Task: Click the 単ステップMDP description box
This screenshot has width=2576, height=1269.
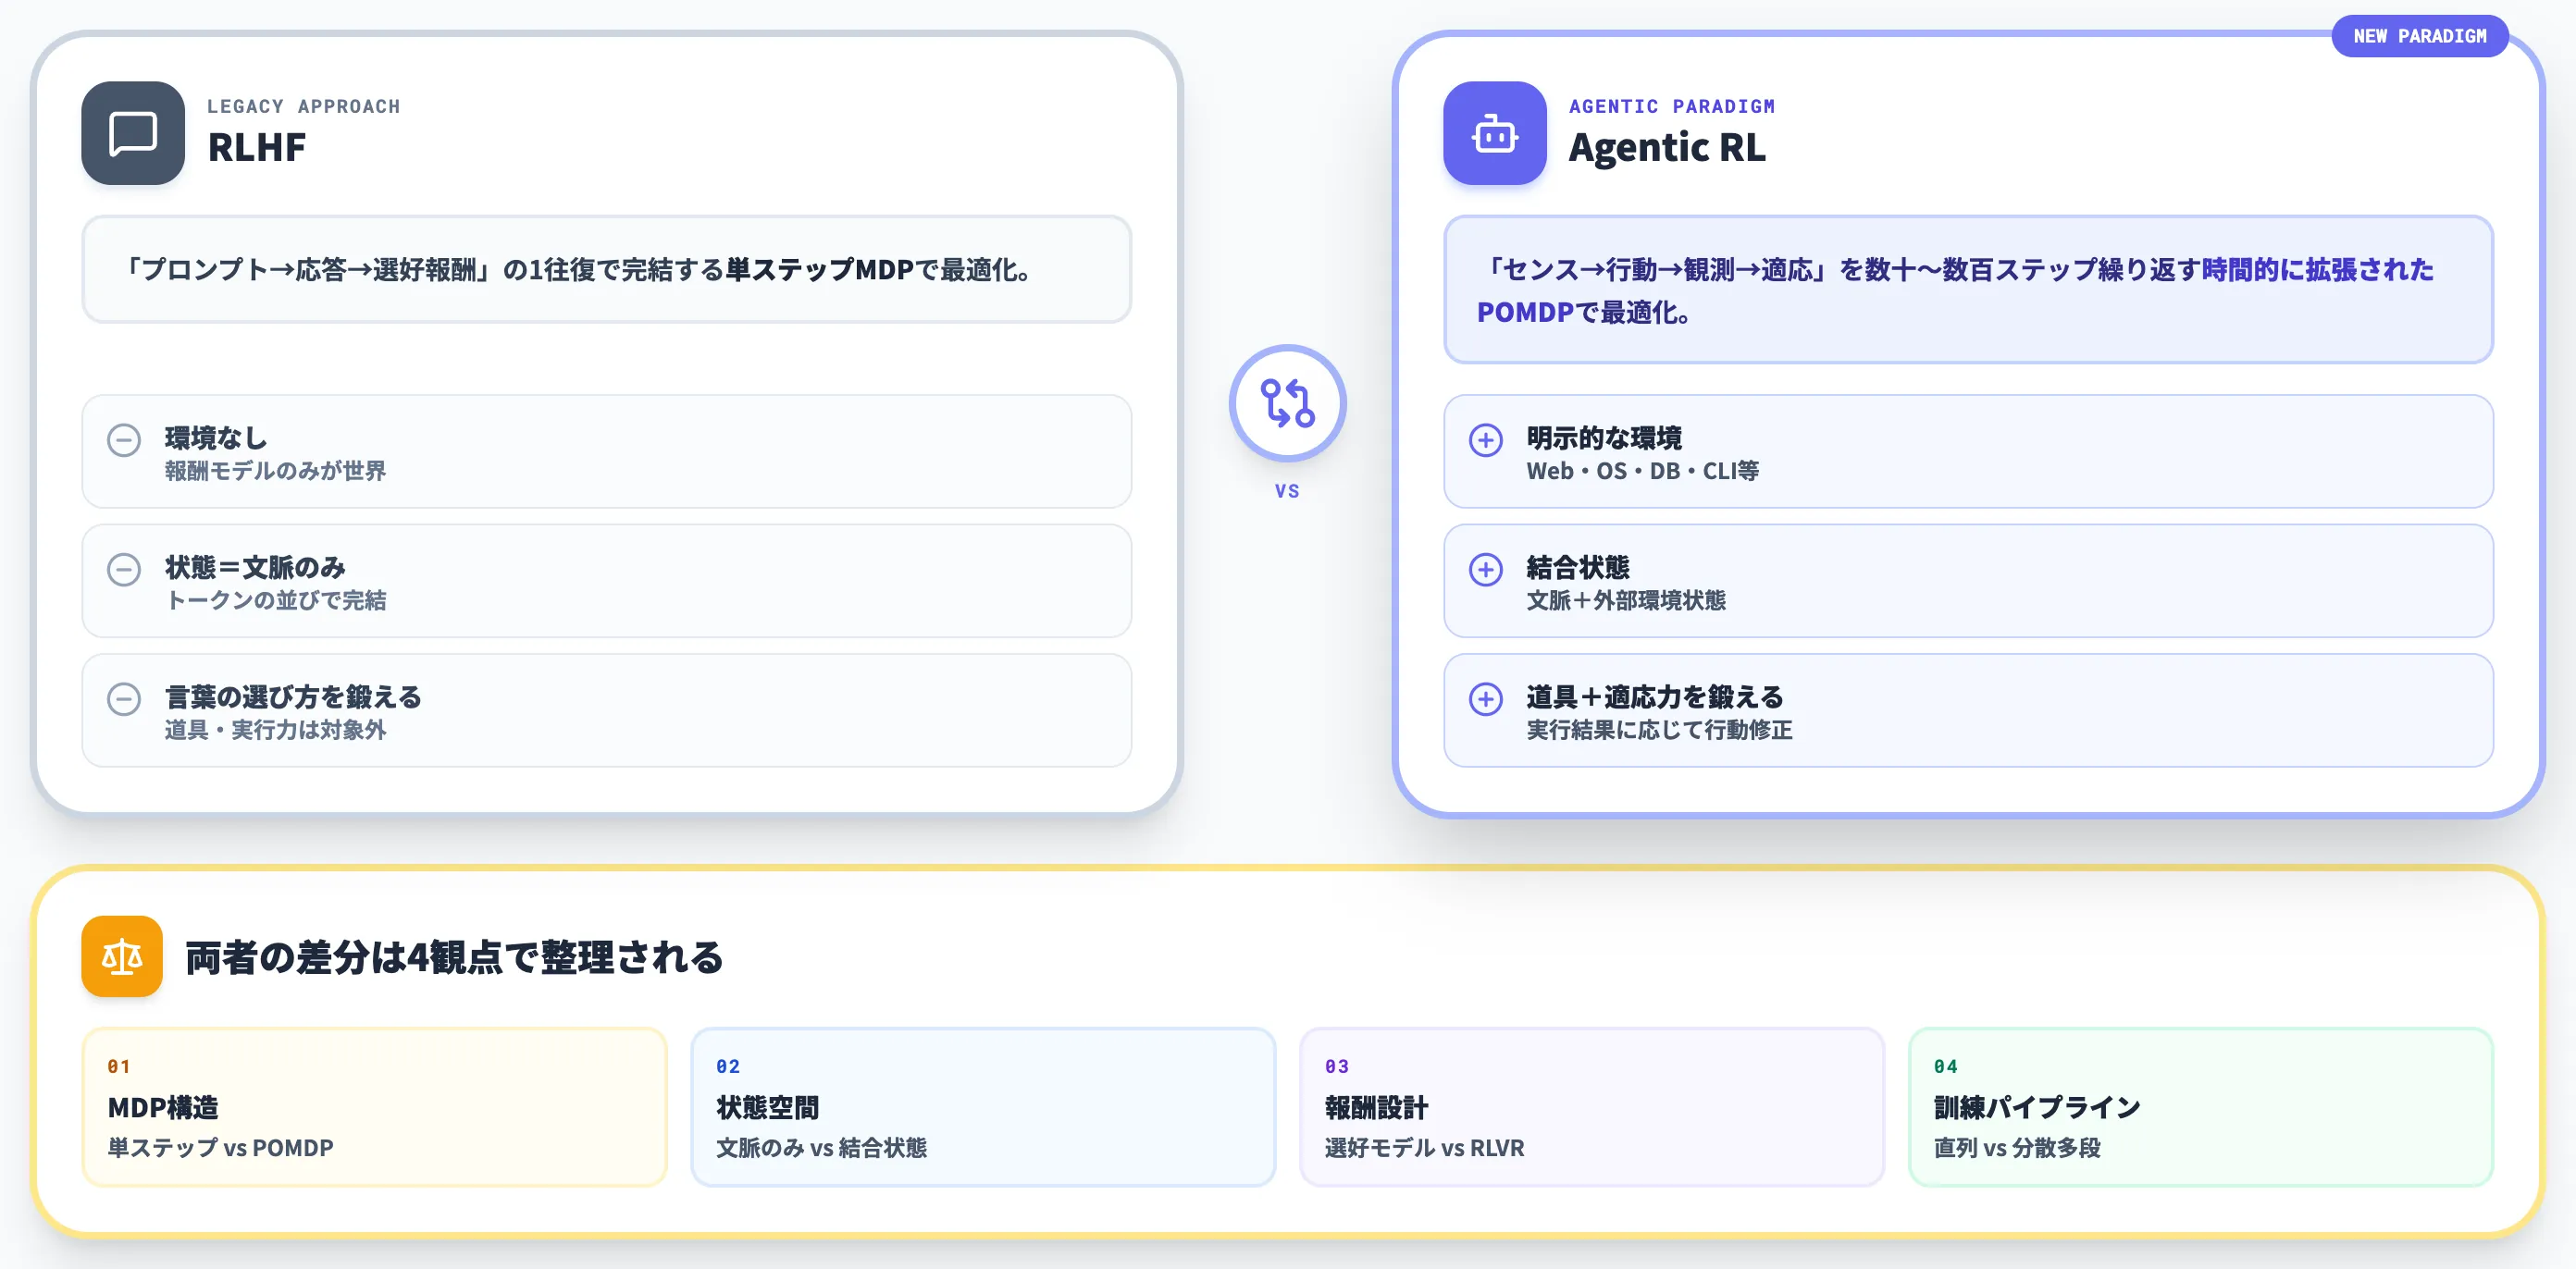Action: [x=606, y=269]
